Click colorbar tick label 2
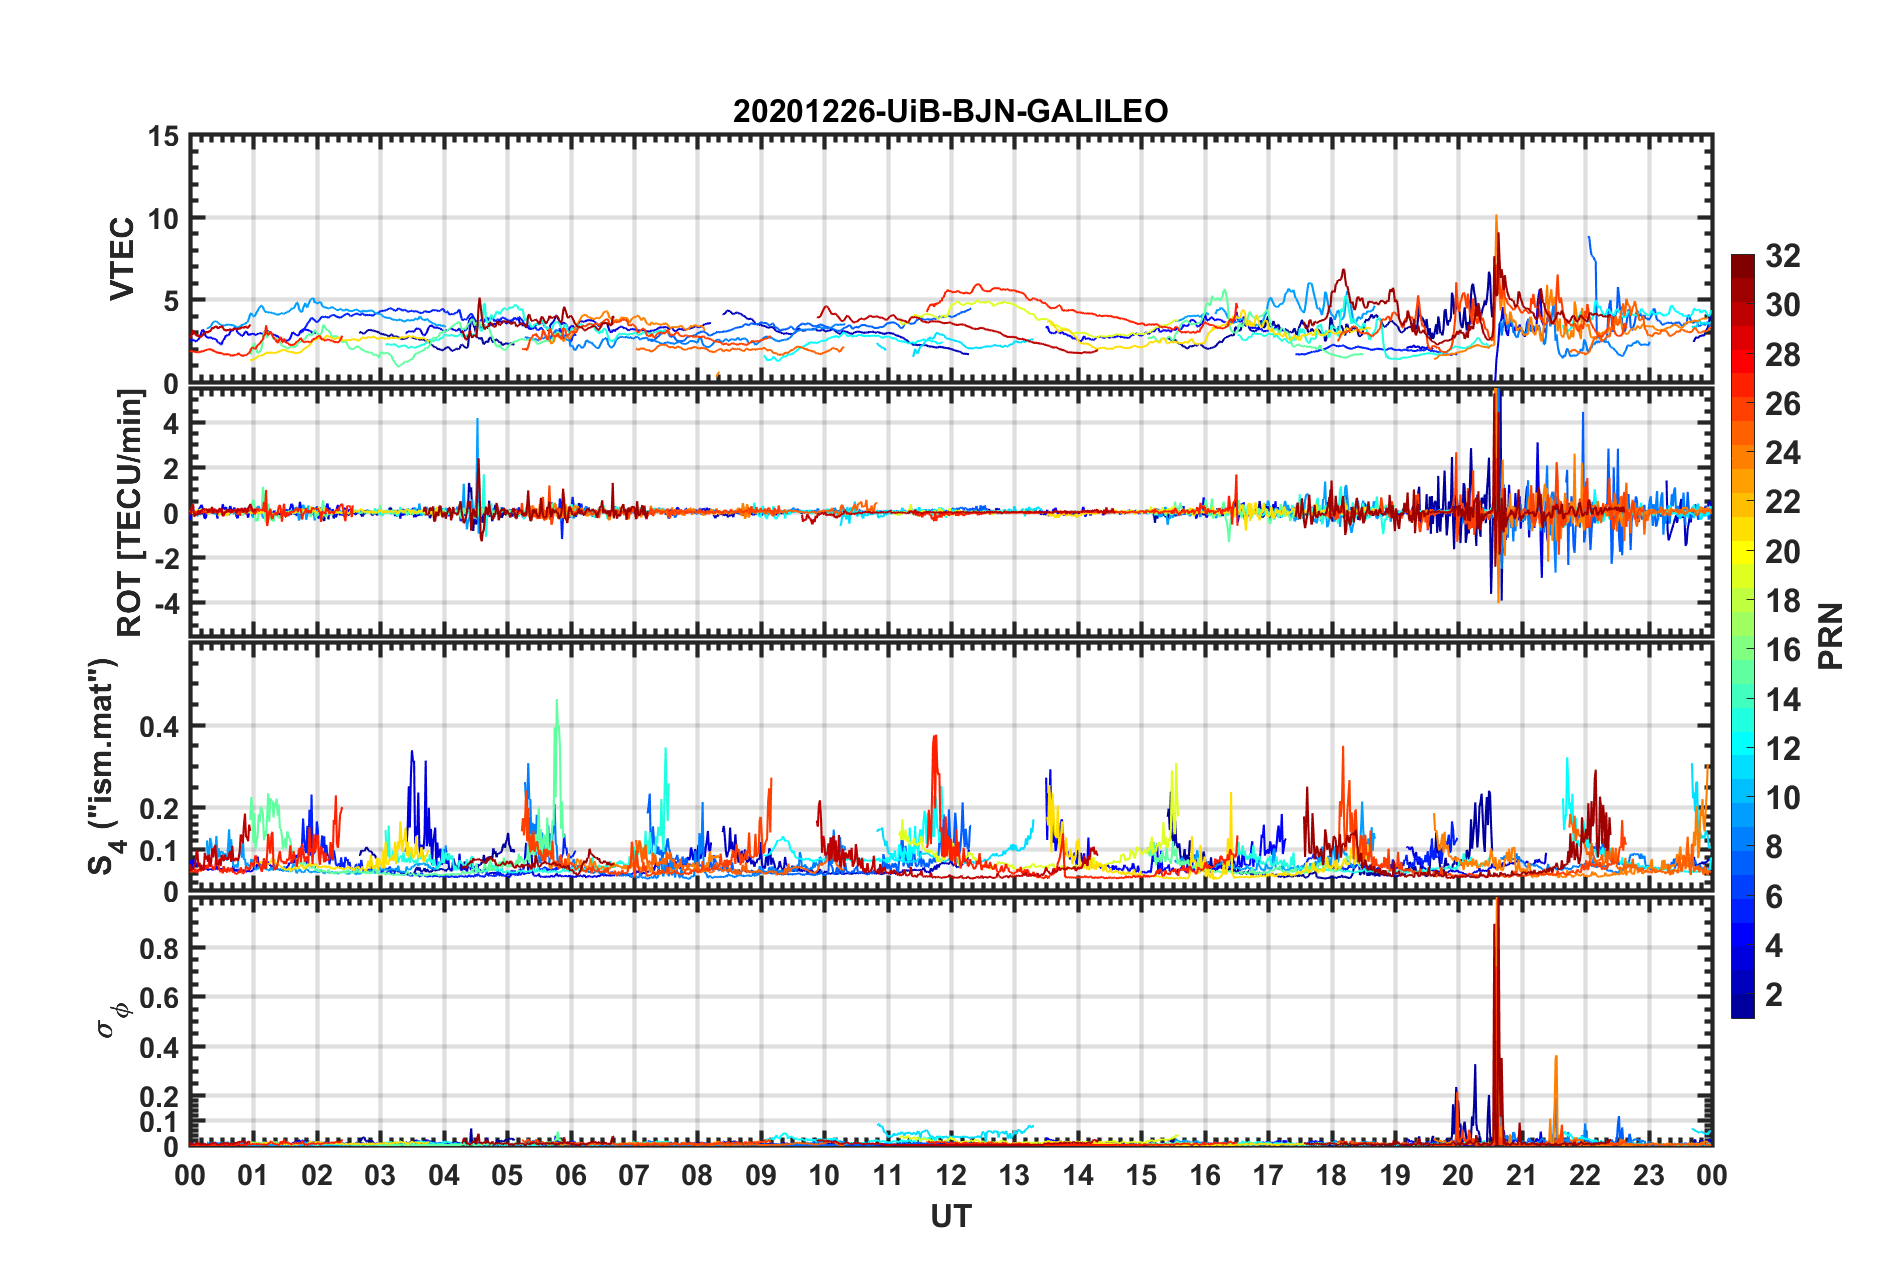The image size is (1902, 1272). pyautogui.click(x=1774, y=994)
